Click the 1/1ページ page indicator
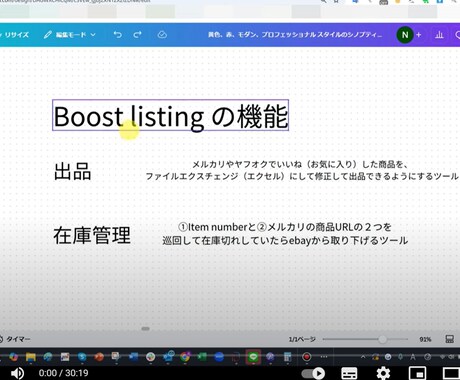The image size is (460, 380). point(302,339)
